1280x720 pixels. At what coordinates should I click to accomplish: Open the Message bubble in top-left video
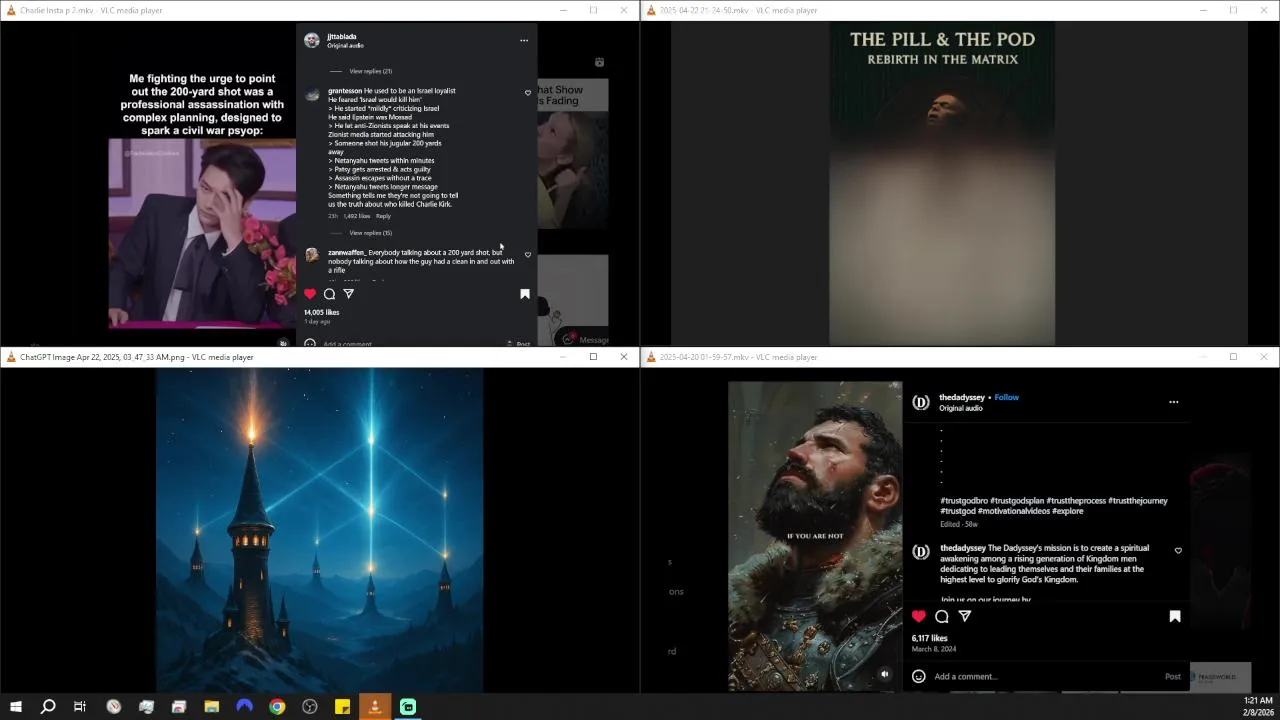point(584,339)
